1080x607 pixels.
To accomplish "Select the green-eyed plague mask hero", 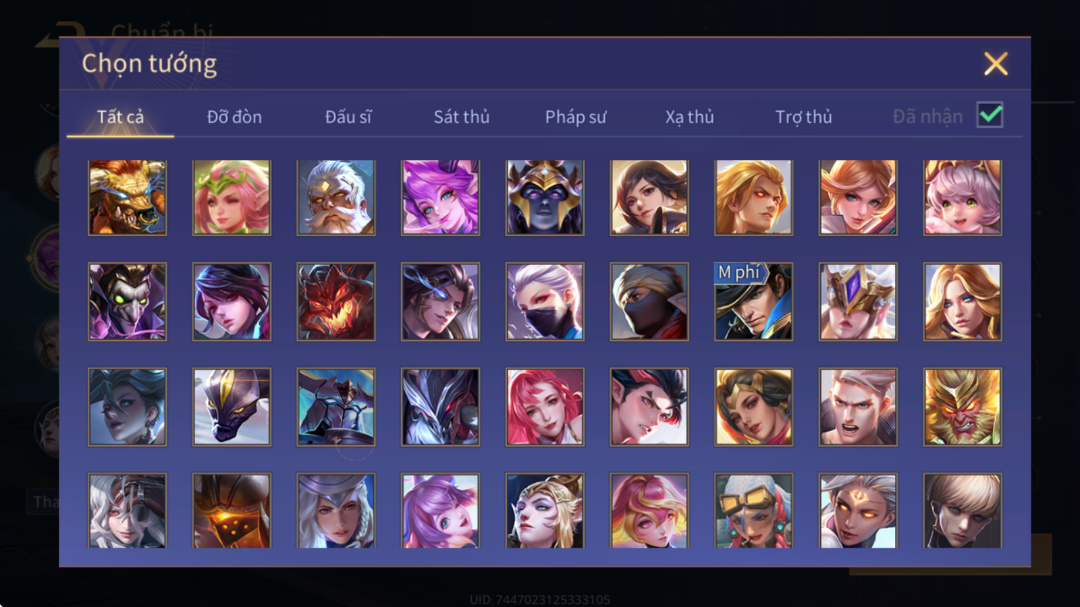I will click(x=127, y=302).
